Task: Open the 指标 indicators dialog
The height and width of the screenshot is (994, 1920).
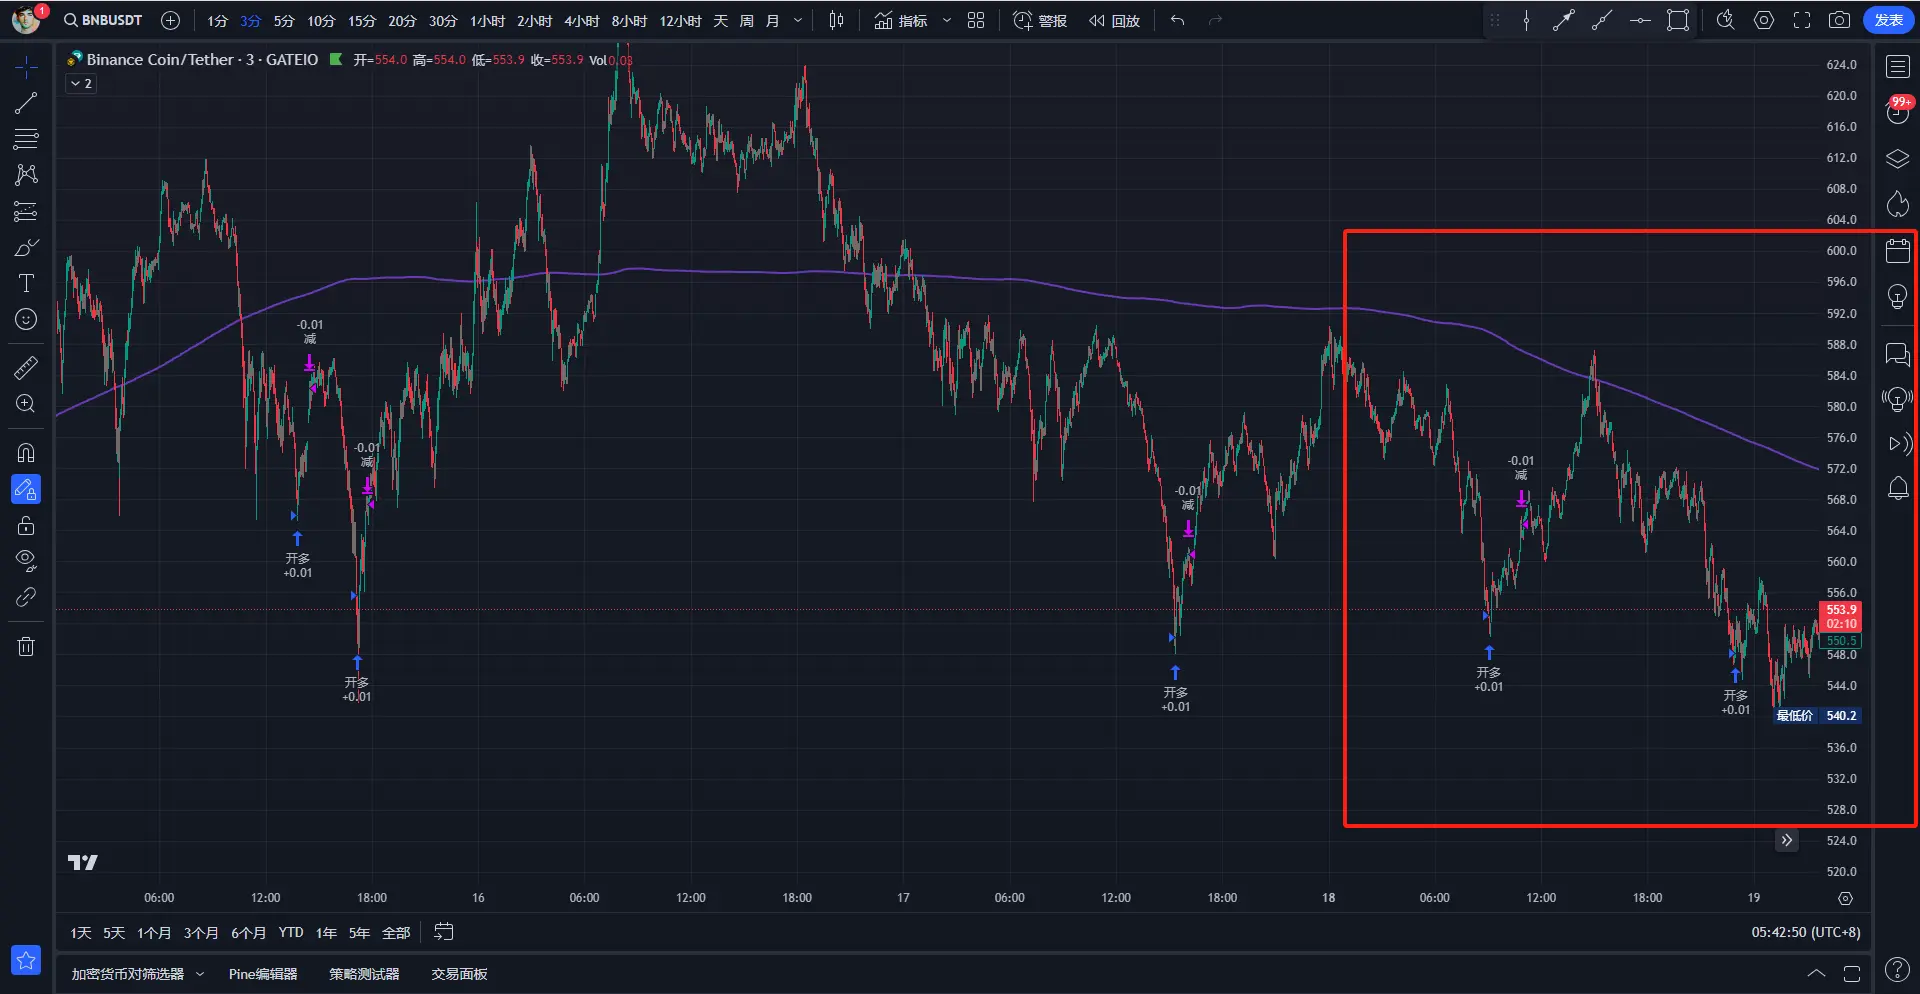Action: (x=901, y=21)
